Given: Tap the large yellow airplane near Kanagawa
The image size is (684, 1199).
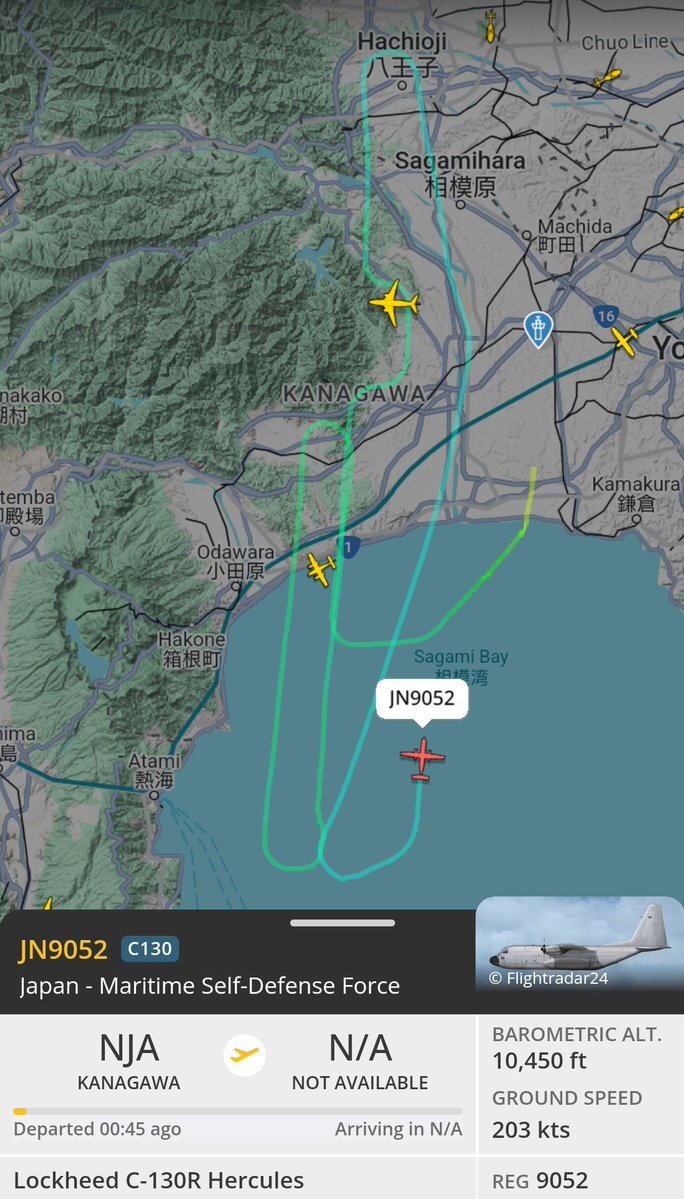Looking at the screenshot, I should point(394,304).
